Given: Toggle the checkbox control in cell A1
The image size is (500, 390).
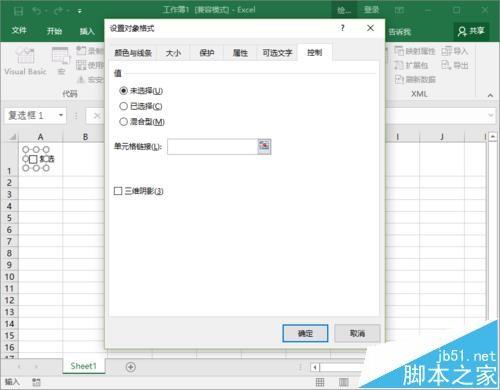Looking at the screenshot, I should (x=33, y=159).
